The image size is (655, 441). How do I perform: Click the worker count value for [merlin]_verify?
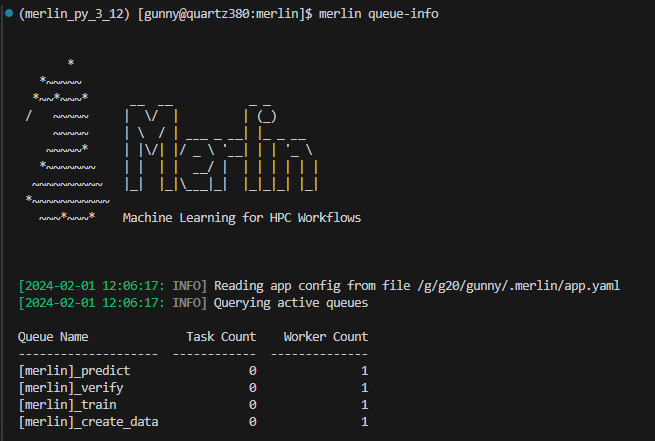(364, 388)
